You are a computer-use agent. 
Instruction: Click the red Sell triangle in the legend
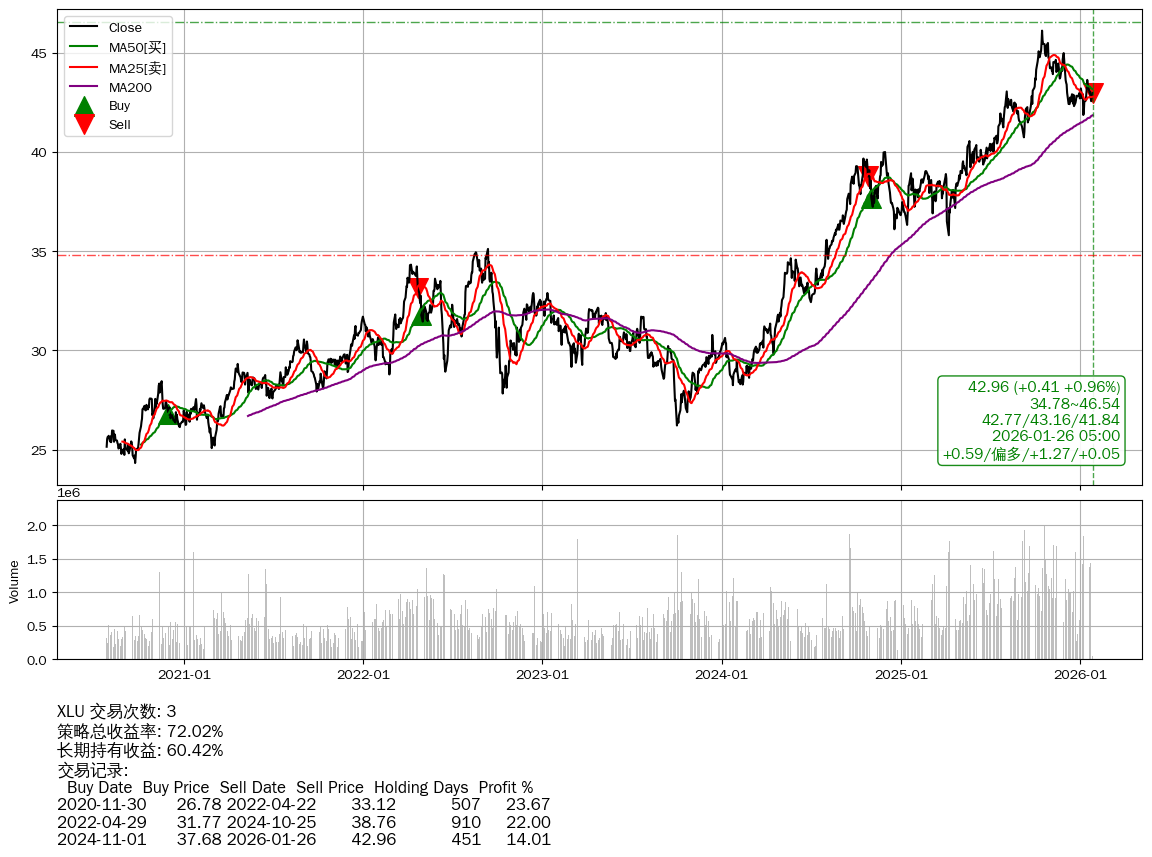(85, 124)
